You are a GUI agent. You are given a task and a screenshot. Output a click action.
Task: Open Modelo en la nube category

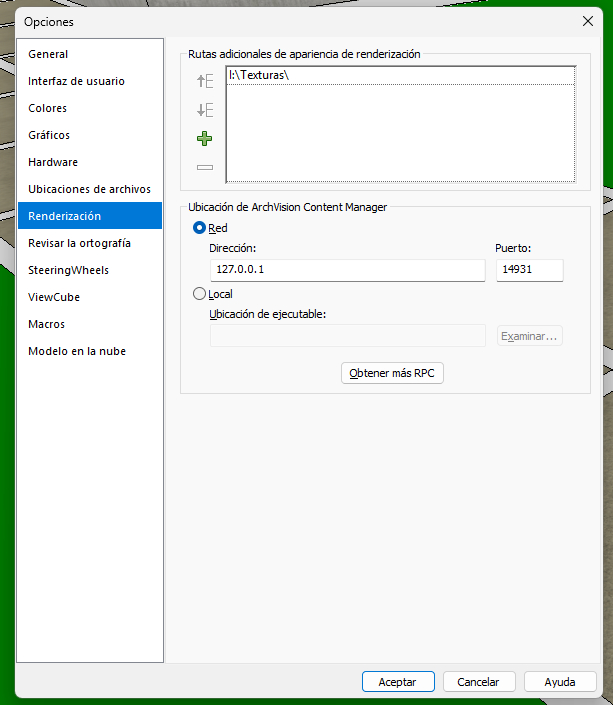(90, 351)
